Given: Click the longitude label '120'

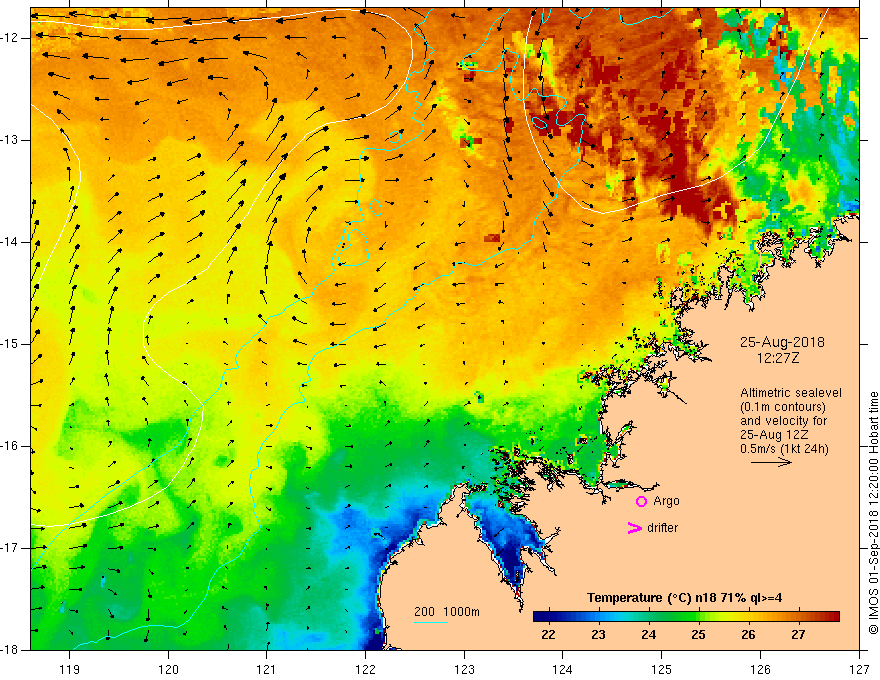Looking at the screenshot, I should 168,669.
